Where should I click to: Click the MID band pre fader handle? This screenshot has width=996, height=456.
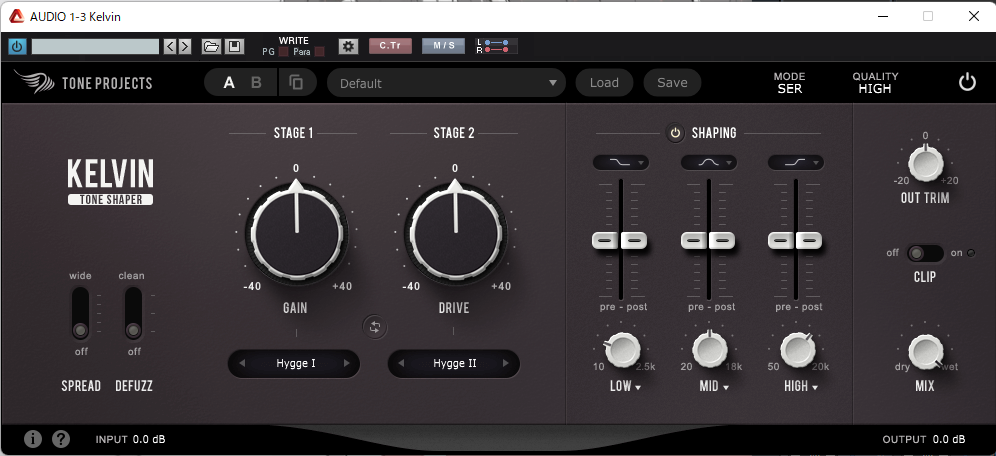(694, 240)
